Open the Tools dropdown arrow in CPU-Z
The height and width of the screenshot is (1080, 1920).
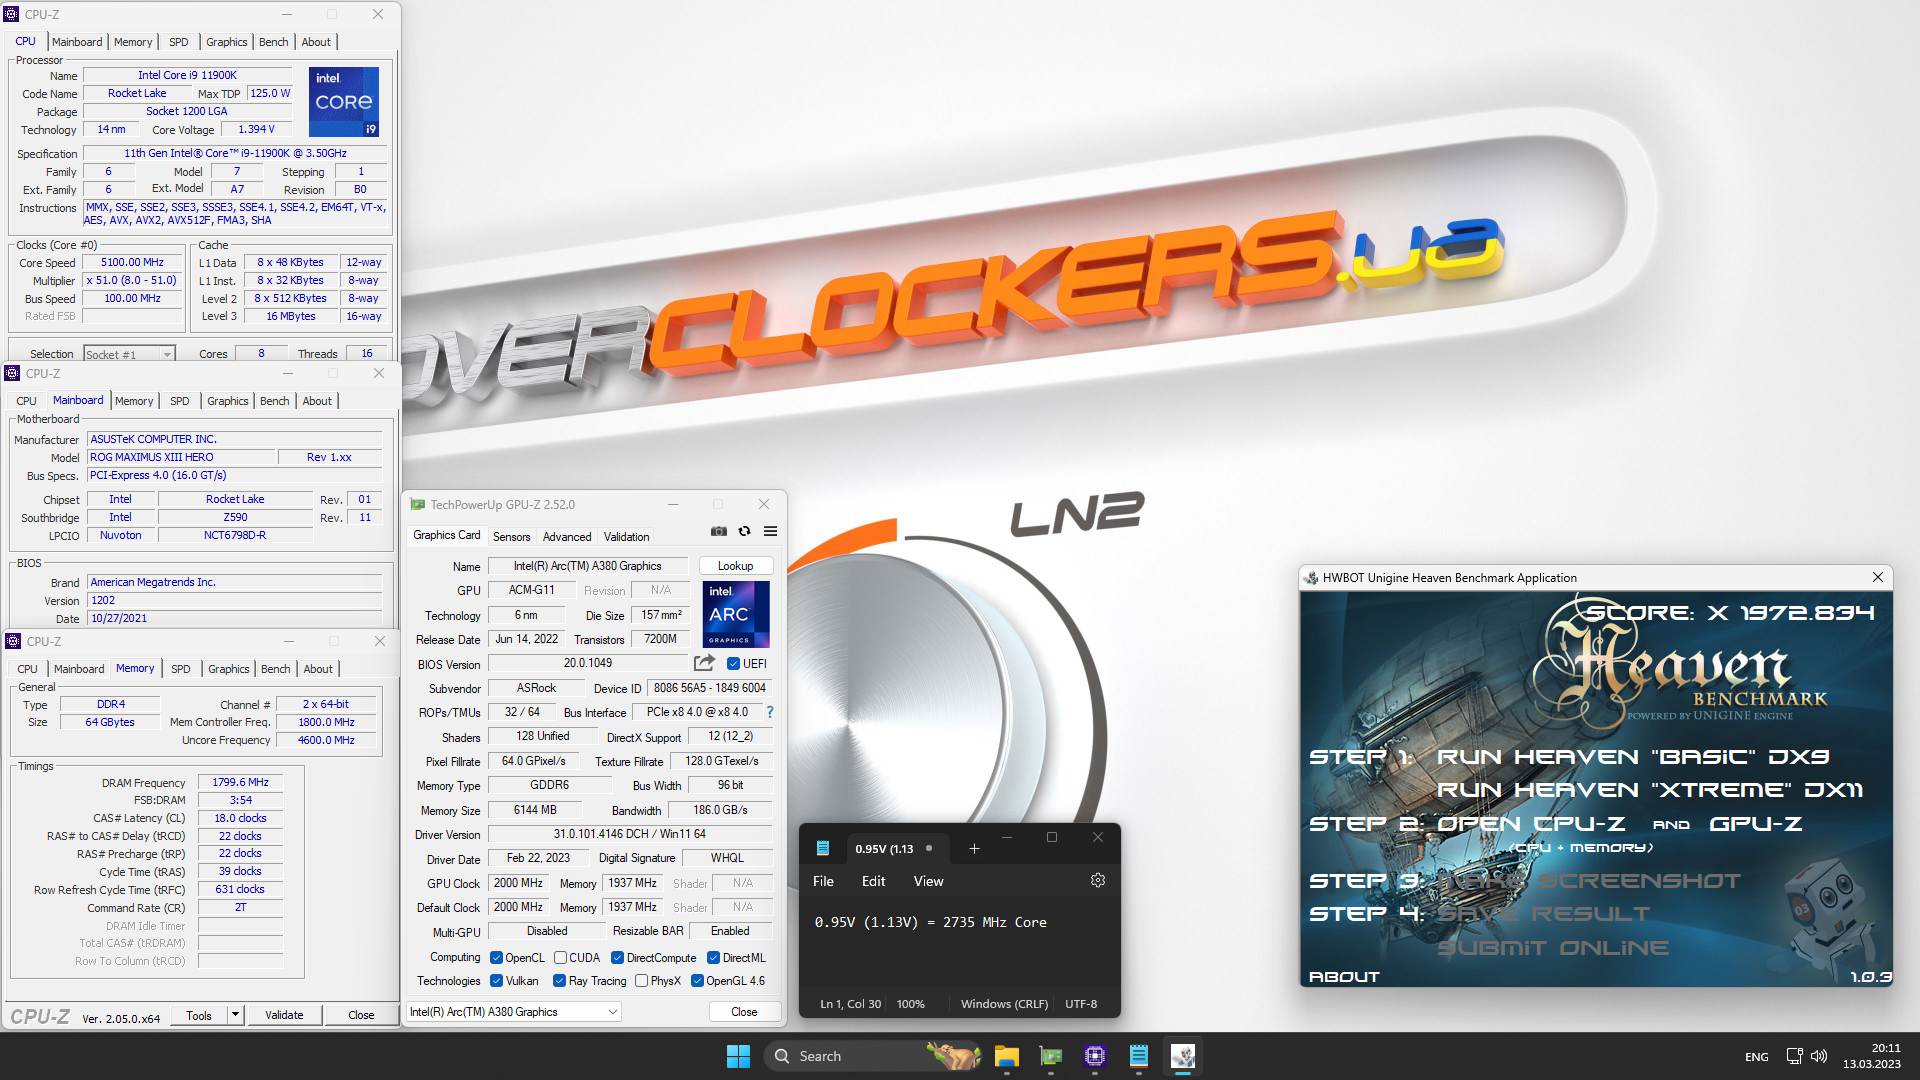tap(235, 1014)
